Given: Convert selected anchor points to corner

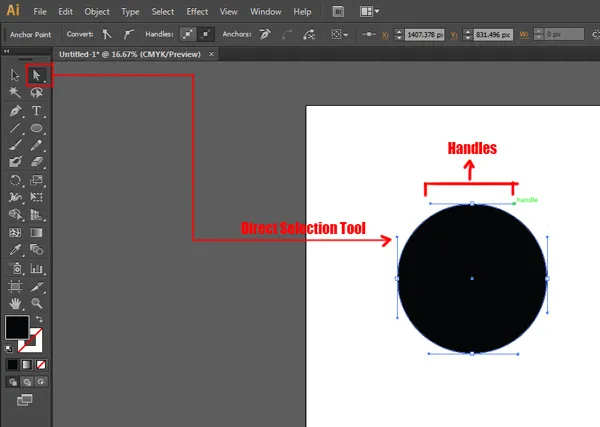Looking at the screenshot, I should click(x=108, y=34).
